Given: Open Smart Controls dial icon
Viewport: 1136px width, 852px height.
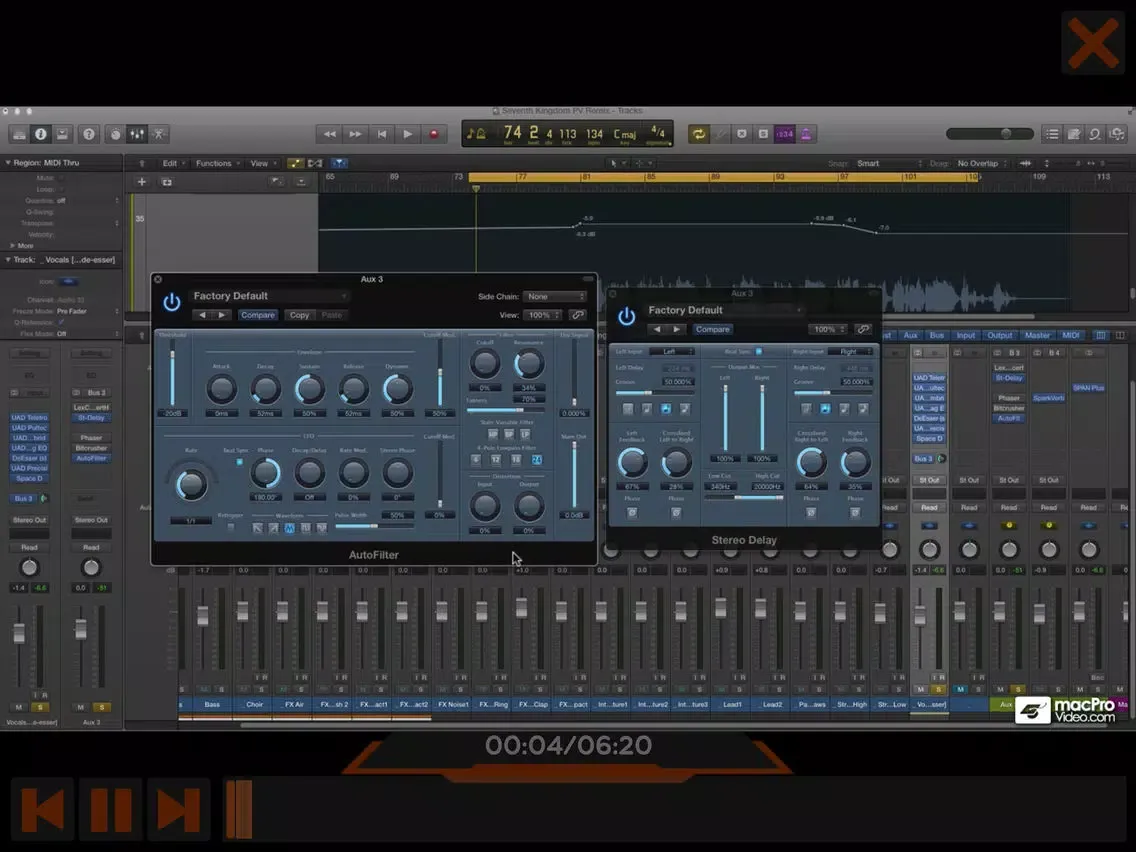Looking at the screenshot, I should coord(115,134).
